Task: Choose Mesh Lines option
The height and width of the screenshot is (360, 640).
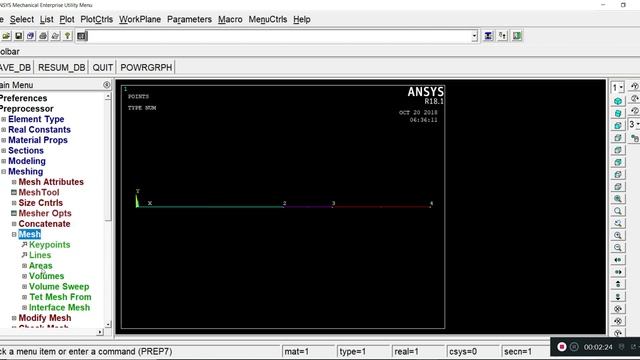Action: pyautogui.click(x=40, y=255)
